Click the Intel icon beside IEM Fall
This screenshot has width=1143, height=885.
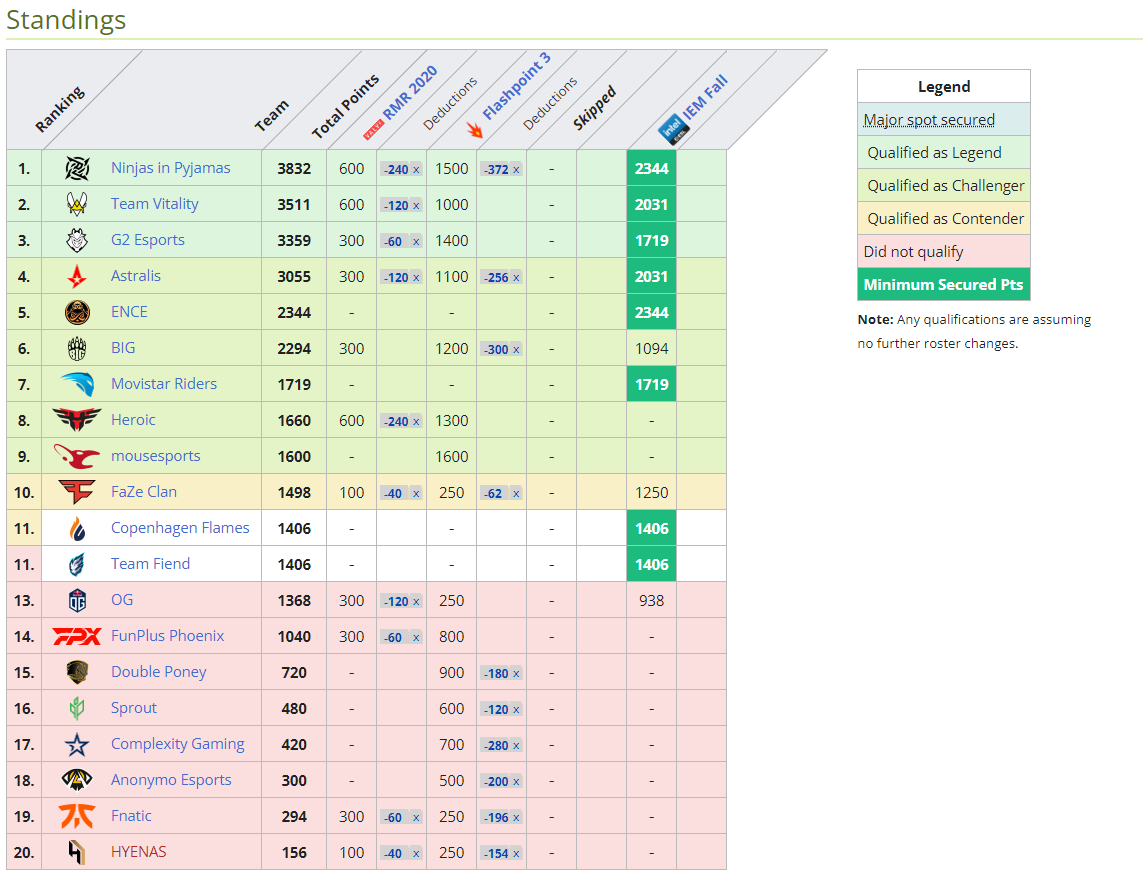pos(674,129)
